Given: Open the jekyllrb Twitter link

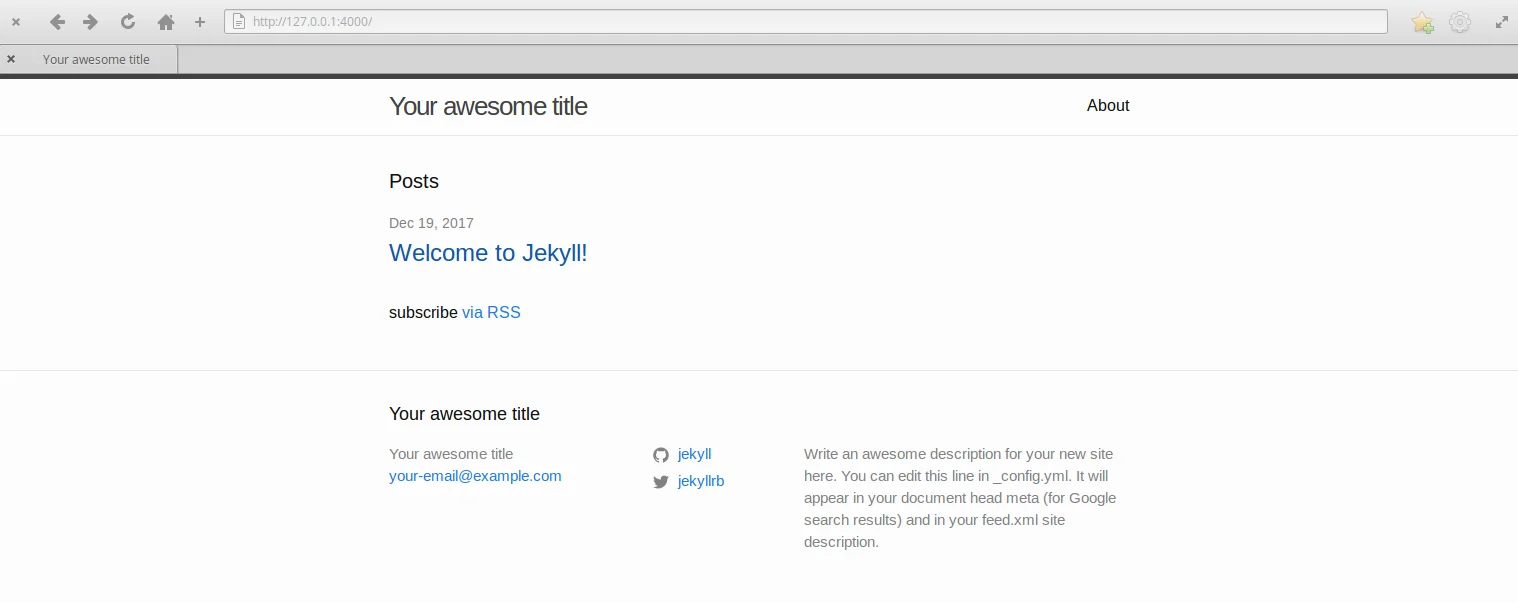Looking at the screenshot, I should 701,481.
